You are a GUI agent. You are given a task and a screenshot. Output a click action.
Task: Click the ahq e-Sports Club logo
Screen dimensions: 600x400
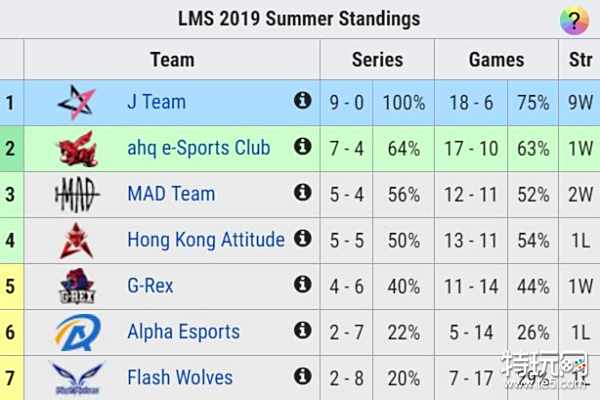[x=76, y=148]
